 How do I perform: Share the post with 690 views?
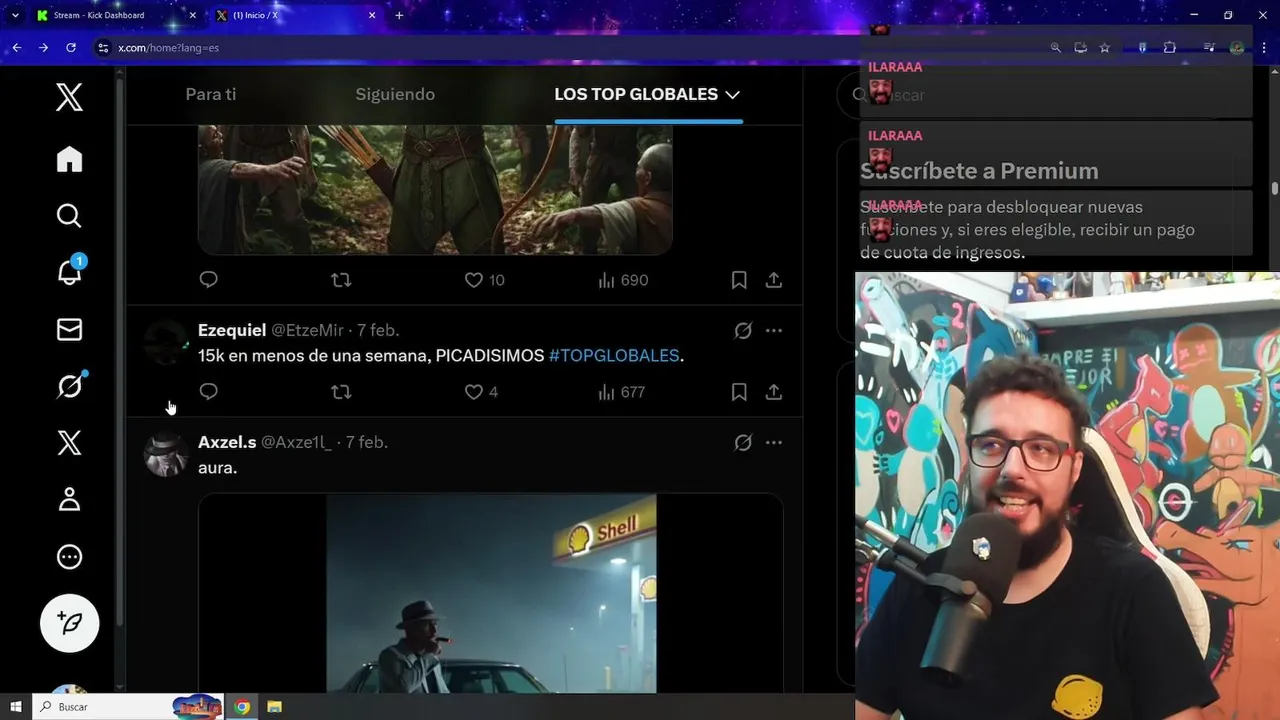[x=774, y=280]
